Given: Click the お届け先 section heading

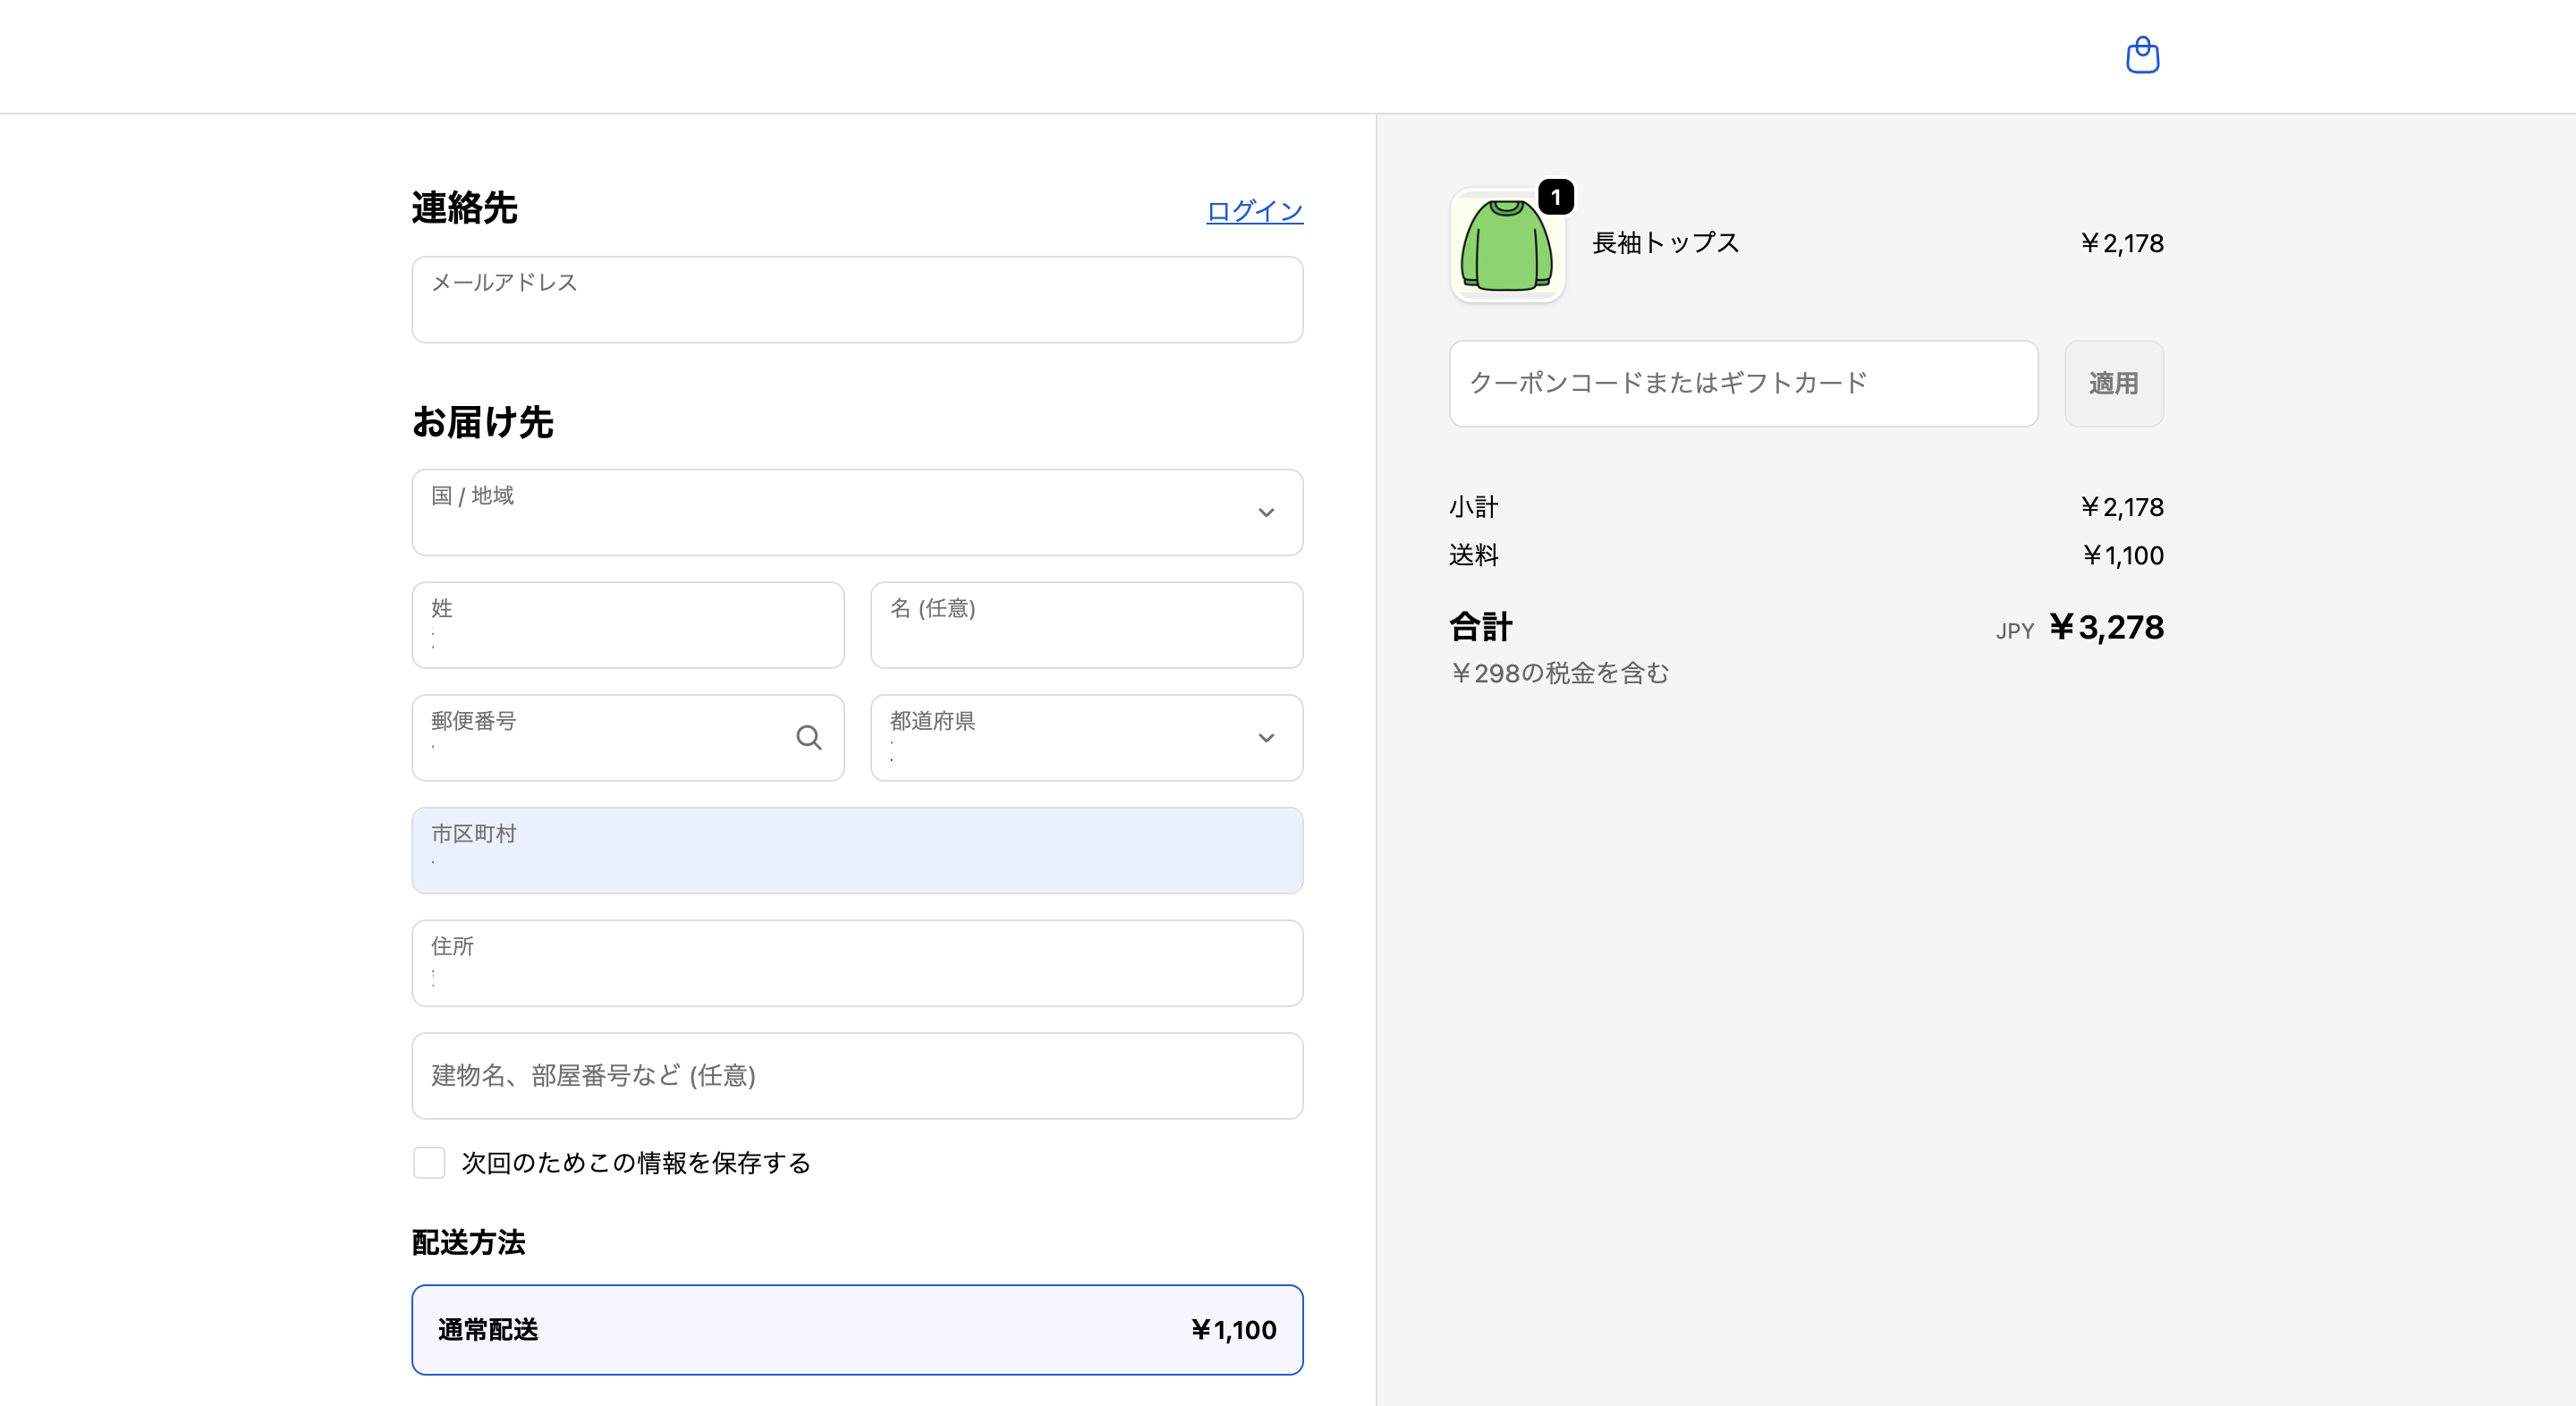Looking at the screenshot, I should click(x=482, y=422).
